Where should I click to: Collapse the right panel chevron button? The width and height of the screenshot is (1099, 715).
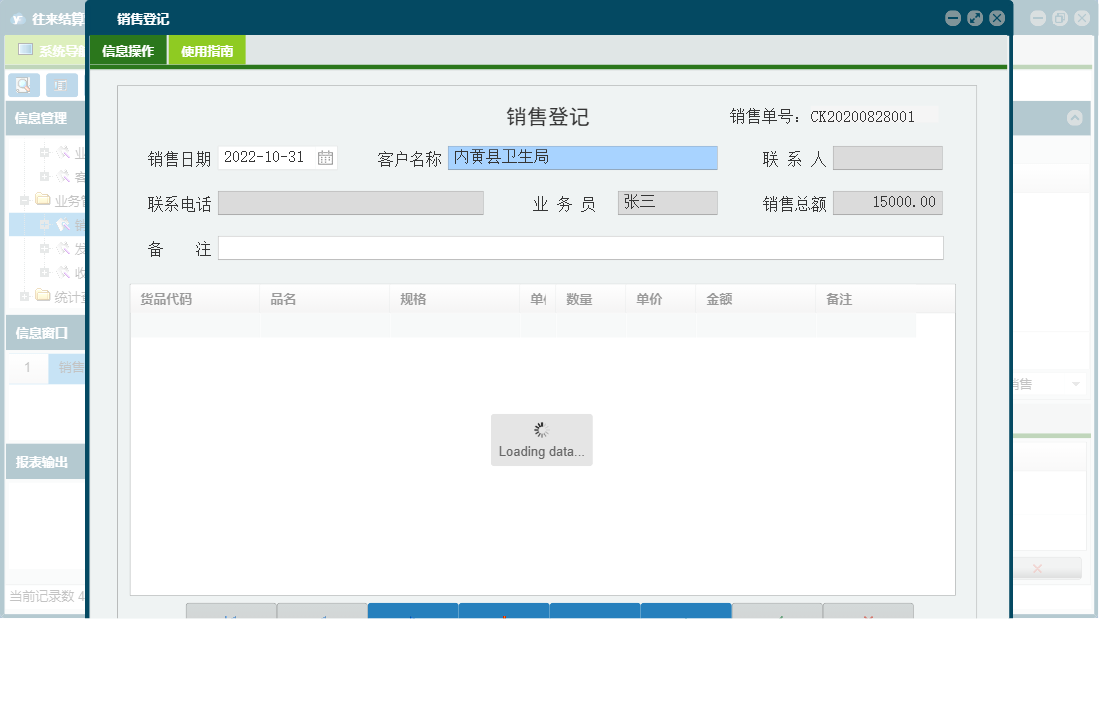pyautogui.click(x=1075, y=117)
